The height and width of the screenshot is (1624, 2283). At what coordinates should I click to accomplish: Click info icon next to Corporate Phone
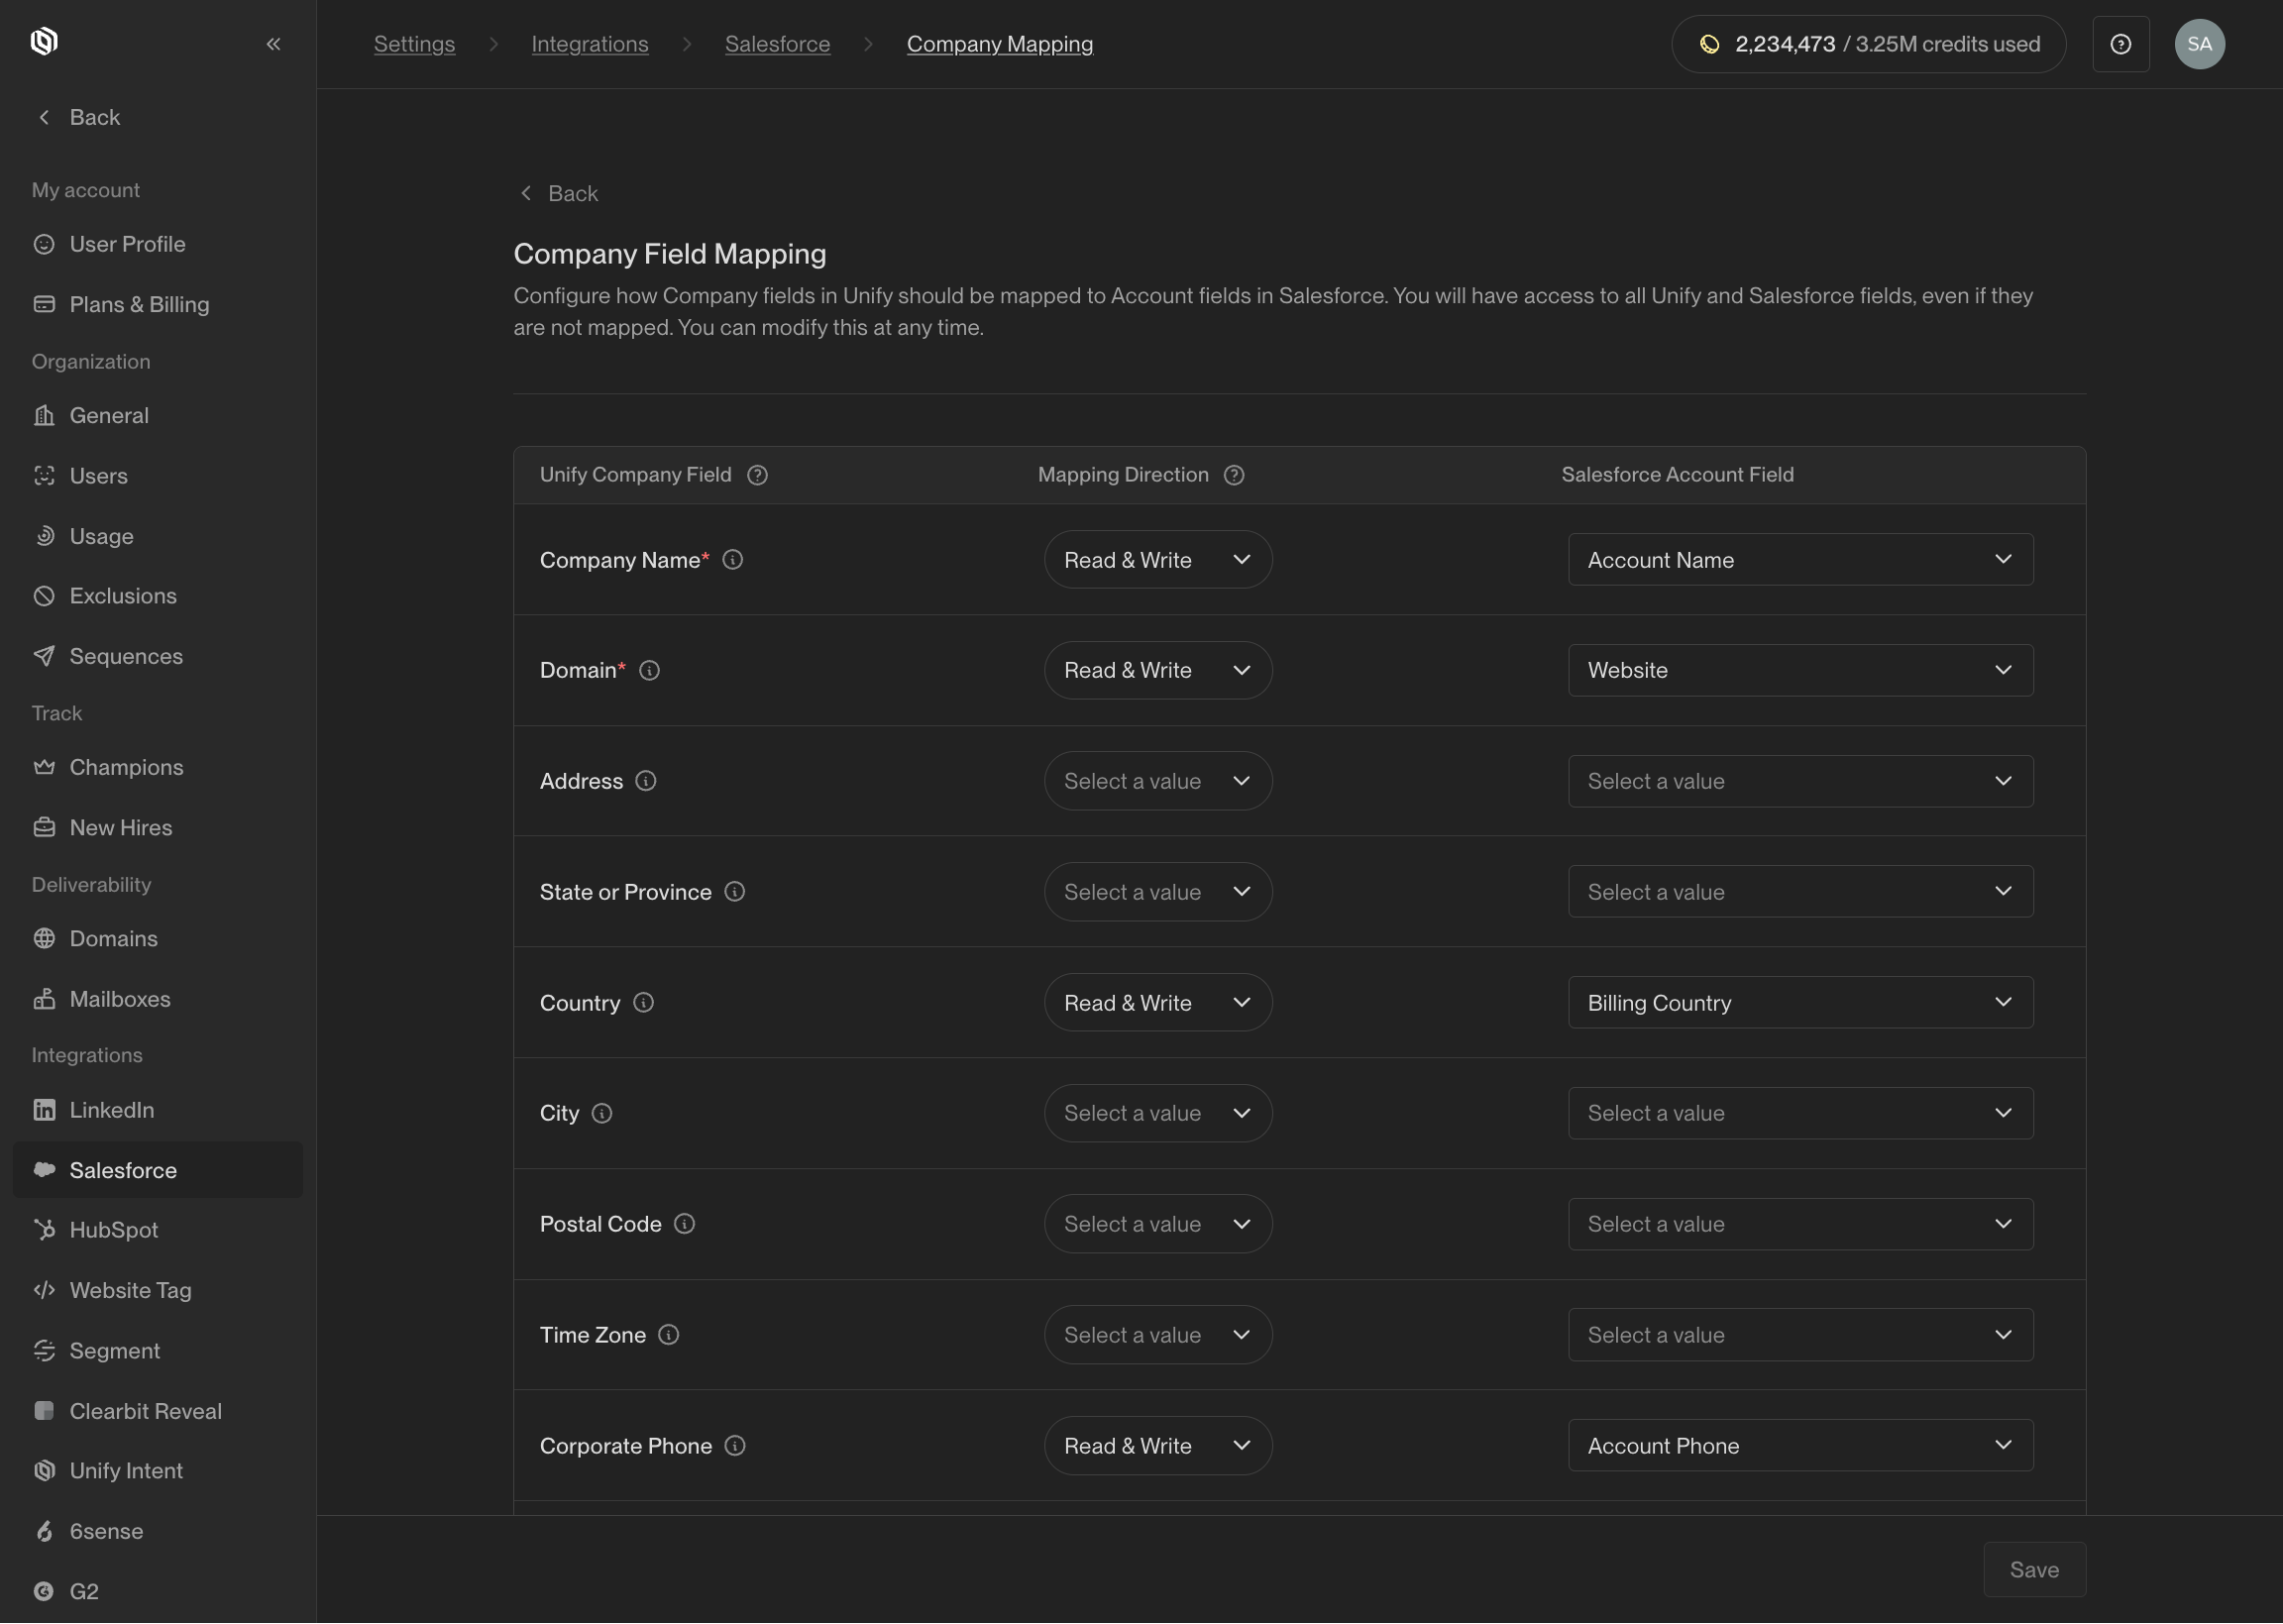tap(734, 1446)
